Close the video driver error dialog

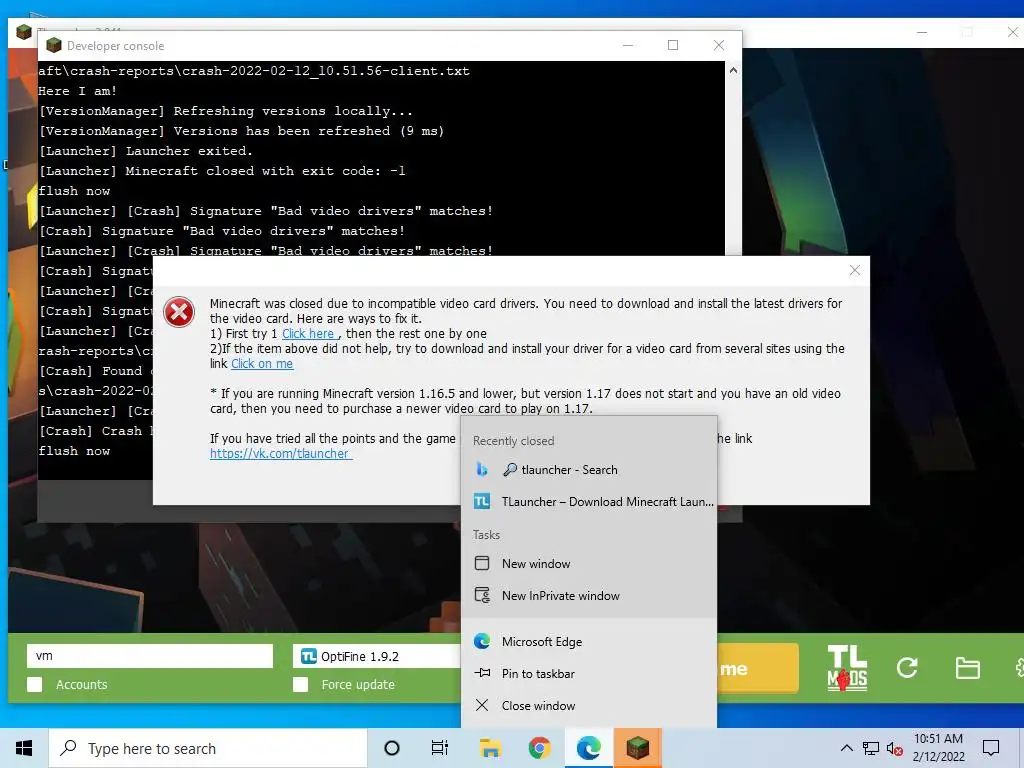coord(854,270)
